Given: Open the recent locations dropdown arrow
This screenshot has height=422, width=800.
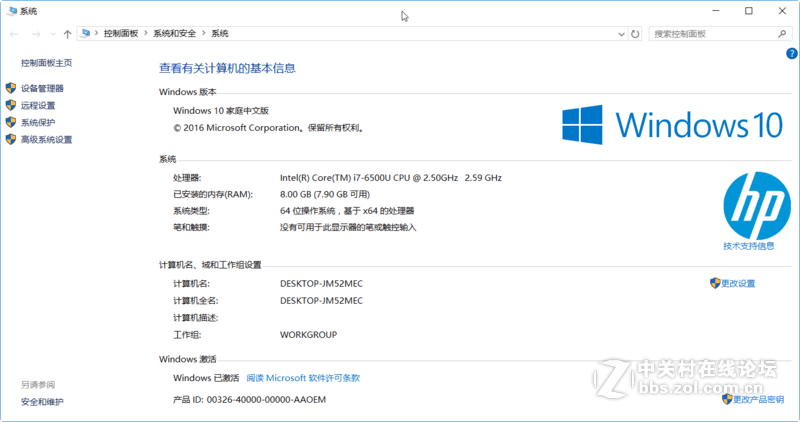Looking at the screenshot, I should point(53,34).
